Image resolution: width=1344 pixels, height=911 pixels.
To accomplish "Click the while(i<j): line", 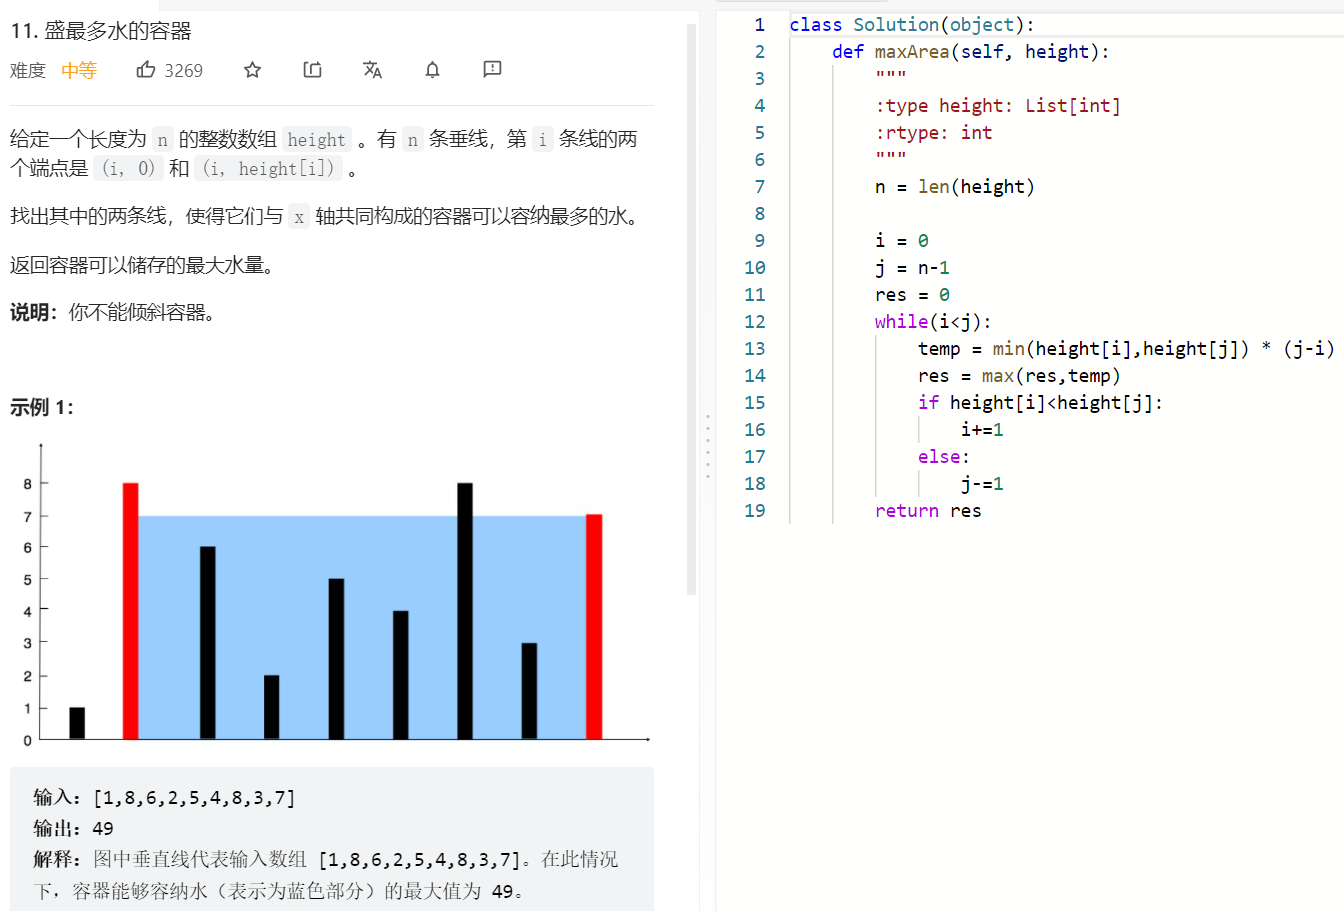I will (933, 322).
